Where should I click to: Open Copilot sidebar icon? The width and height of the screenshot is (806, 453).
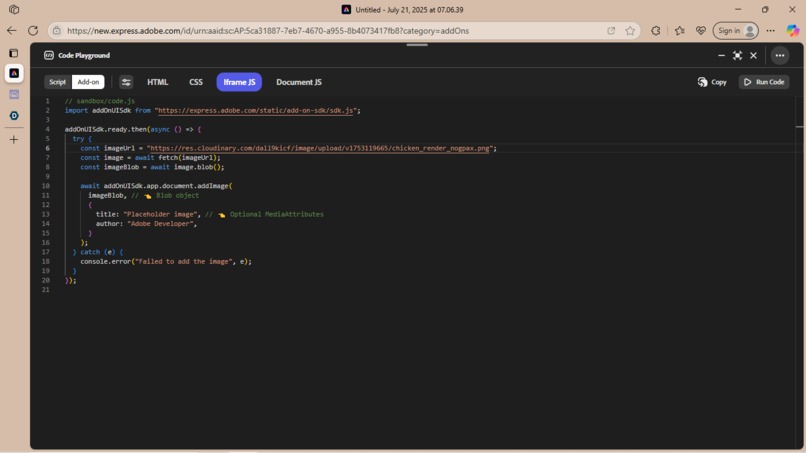[792, 30]
